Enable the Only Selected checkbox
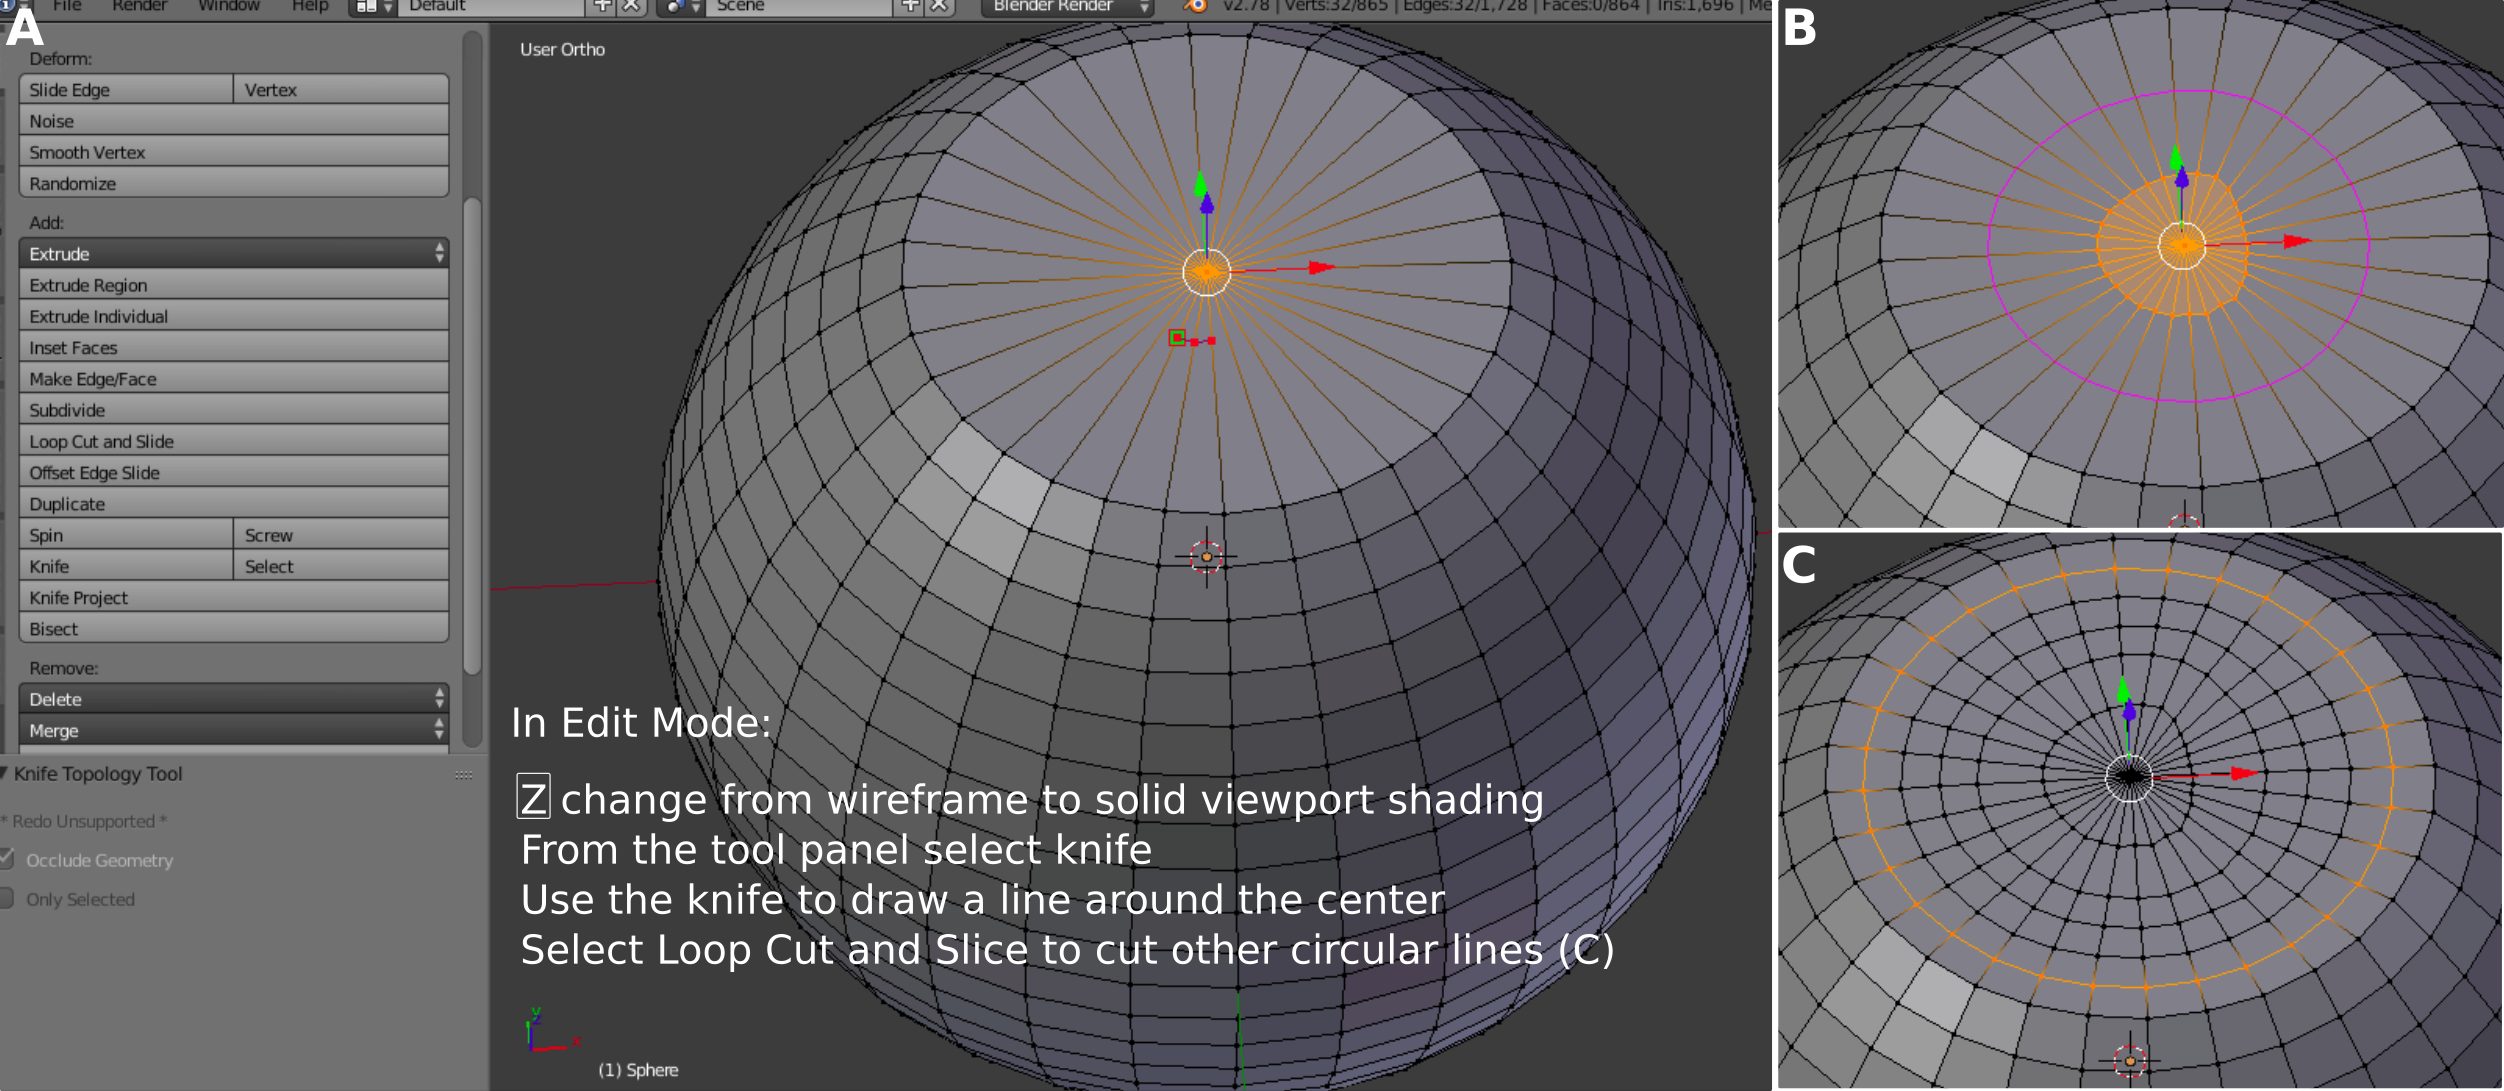2504x1091 pixels. [x=7, y=898]
